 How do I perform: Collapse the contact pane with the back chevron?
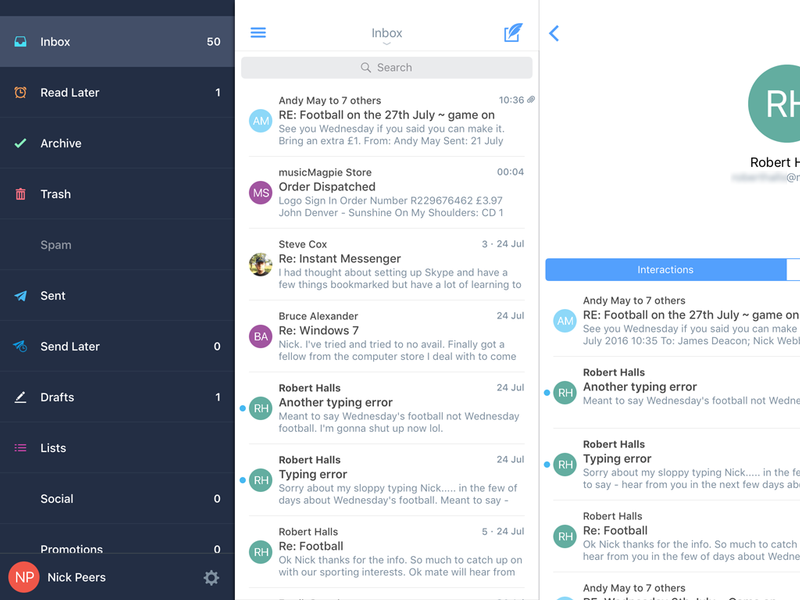pyautogui.click(x=554, y=32)
